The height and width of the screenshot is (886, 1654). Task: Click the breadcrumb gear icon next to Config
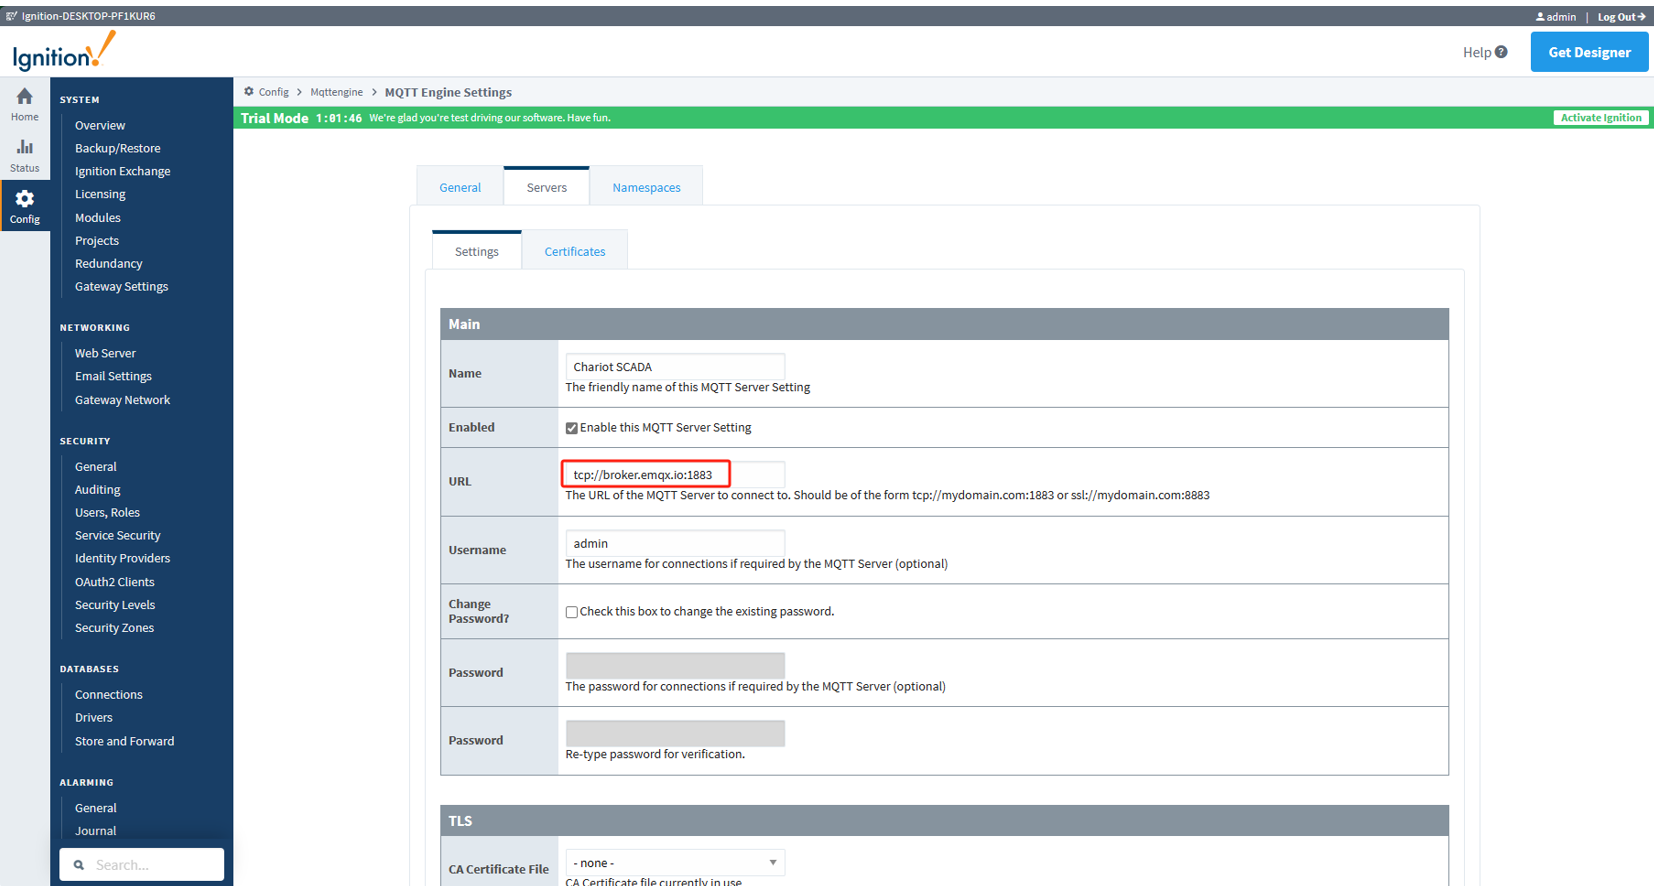[249, 91]
